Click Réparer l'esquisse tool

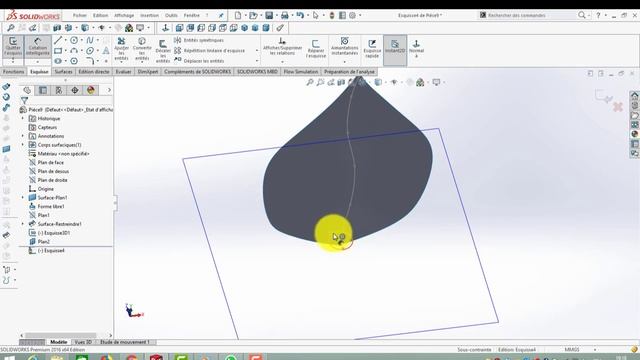316,49
